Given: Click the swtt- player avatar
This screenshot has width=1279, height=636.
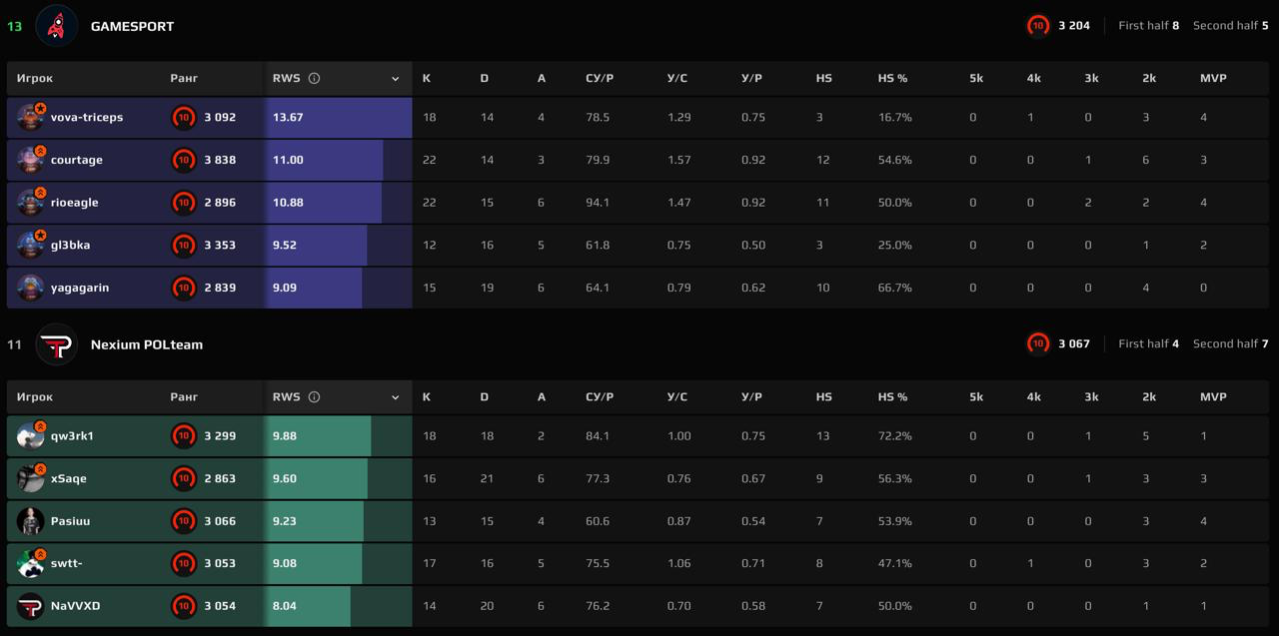Looking at the screenshot, I should [x=30, y=564].
